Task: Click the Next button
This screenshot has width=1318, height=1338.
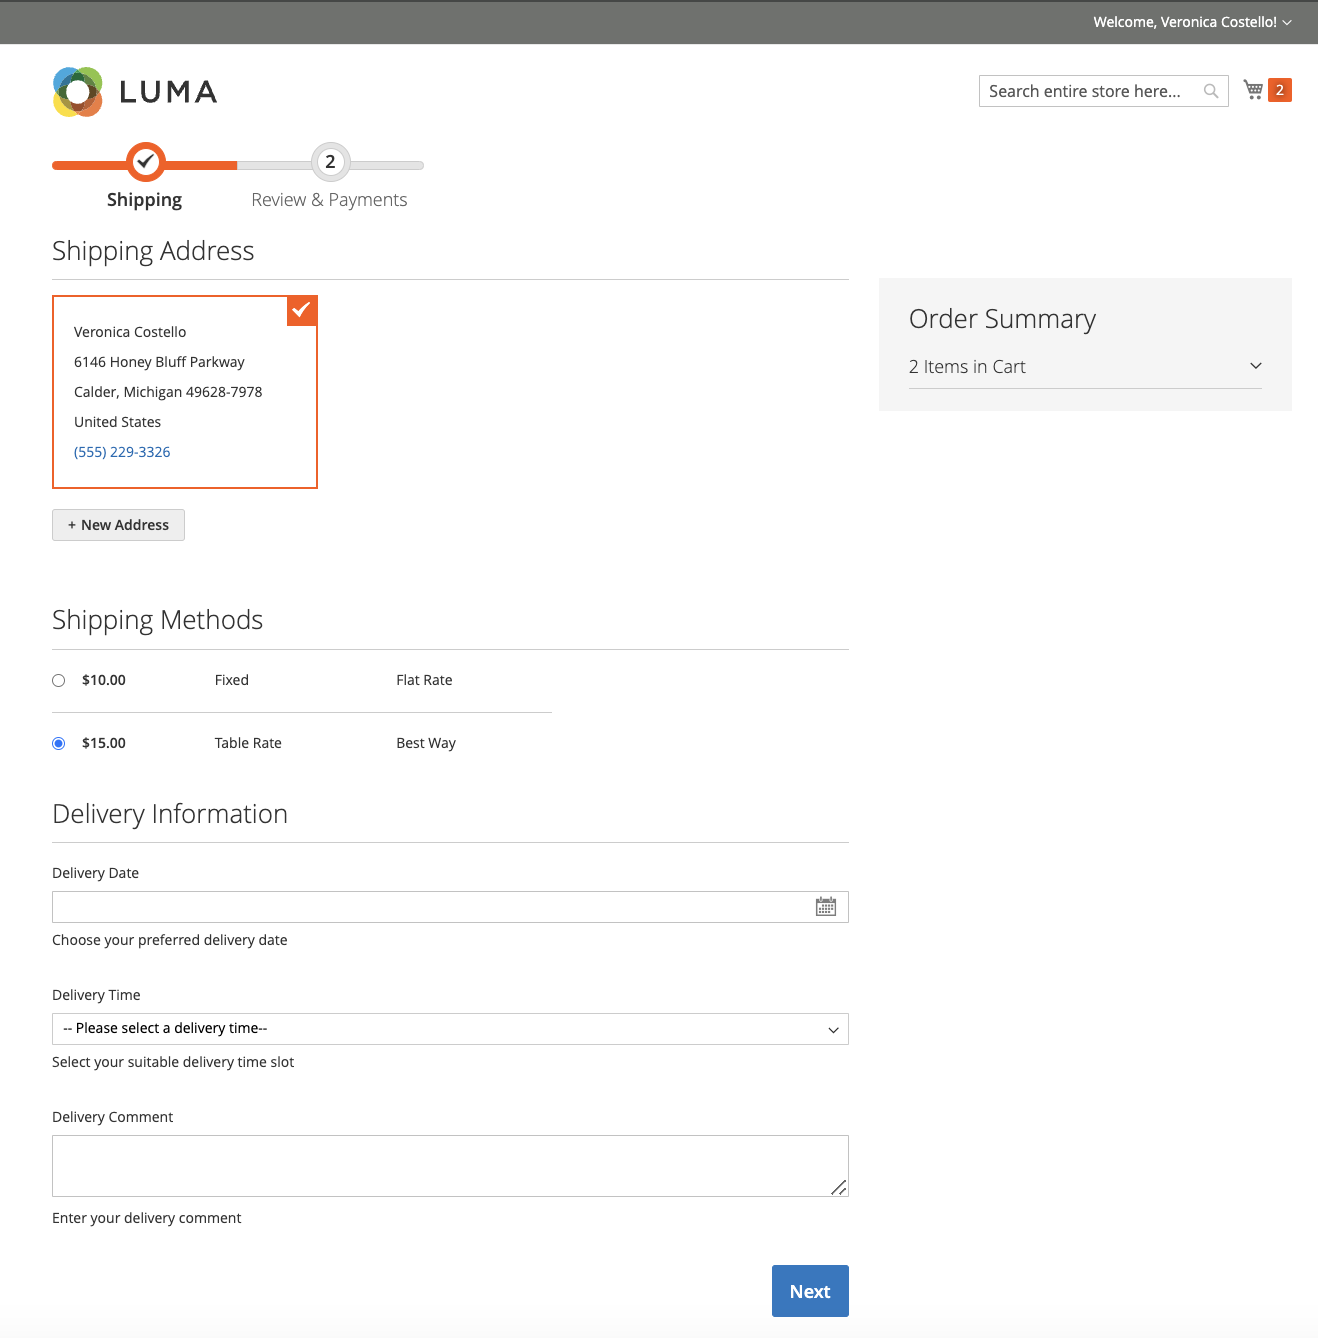Action: (810, 1291)
